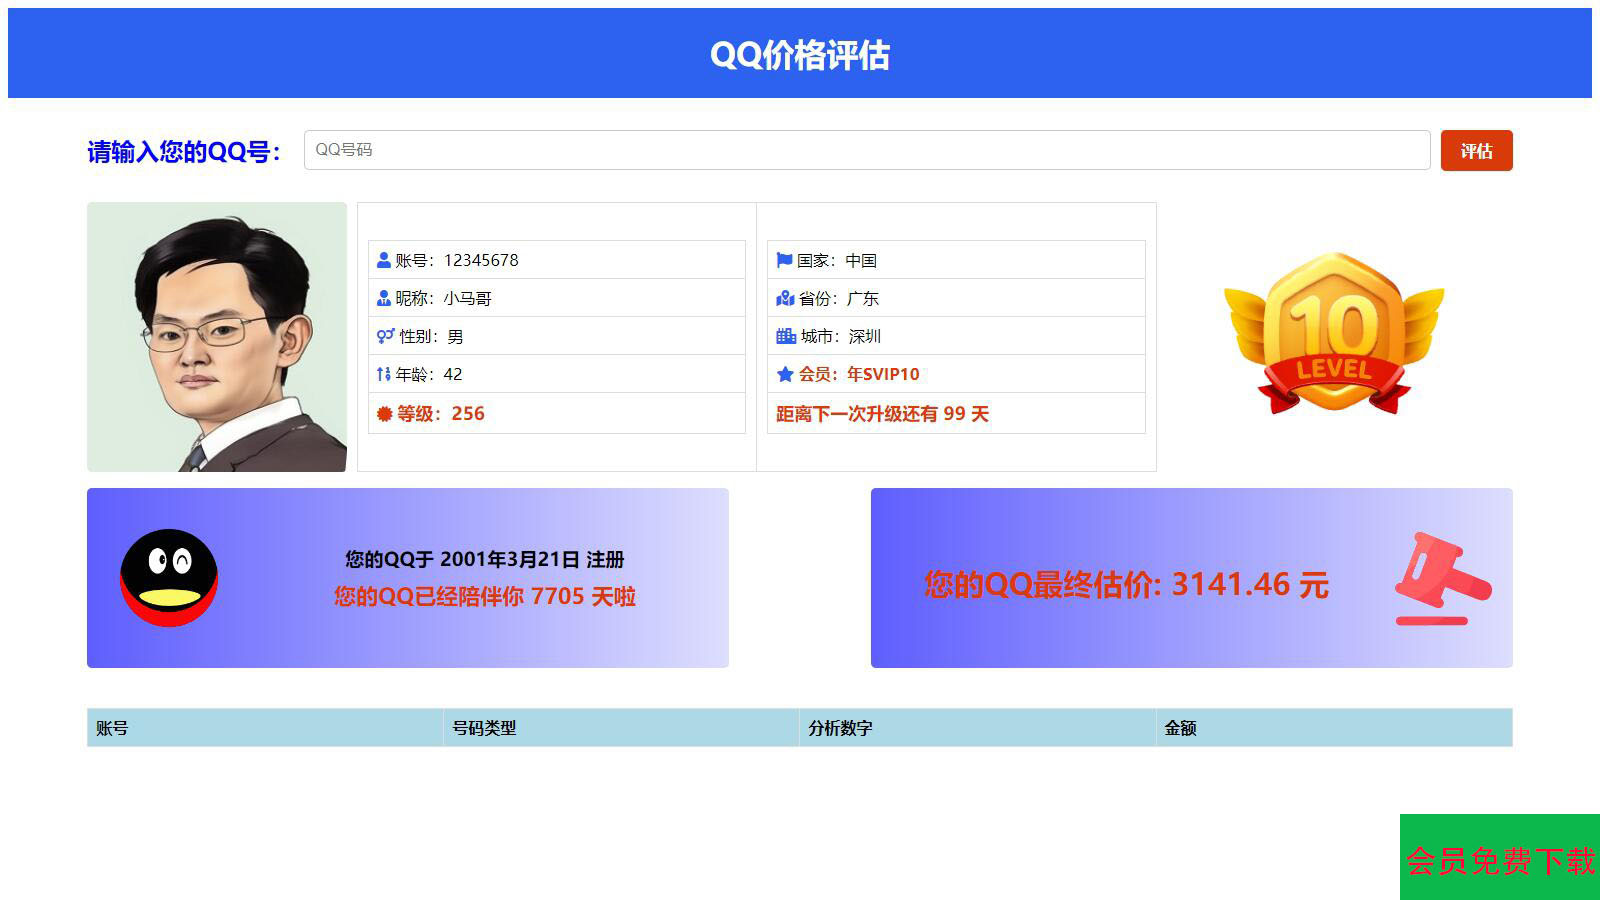Click the 会员免费下载 green banner
Screen dimensions: 1600x900
[1500, 858]
